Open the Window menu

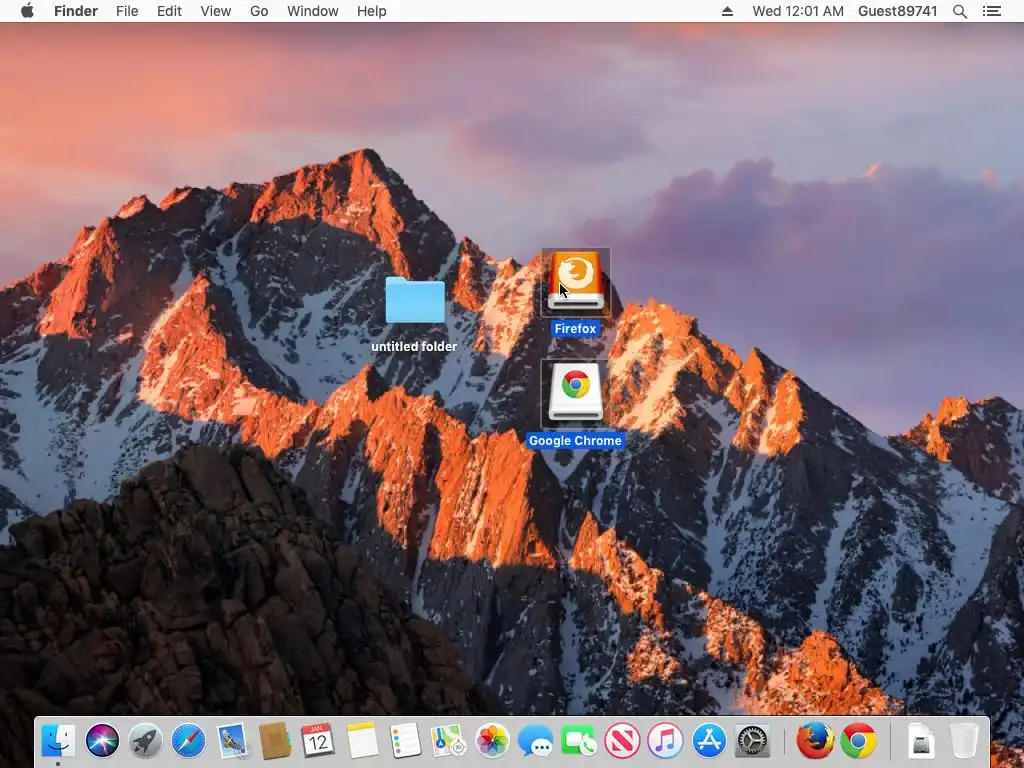313,11
